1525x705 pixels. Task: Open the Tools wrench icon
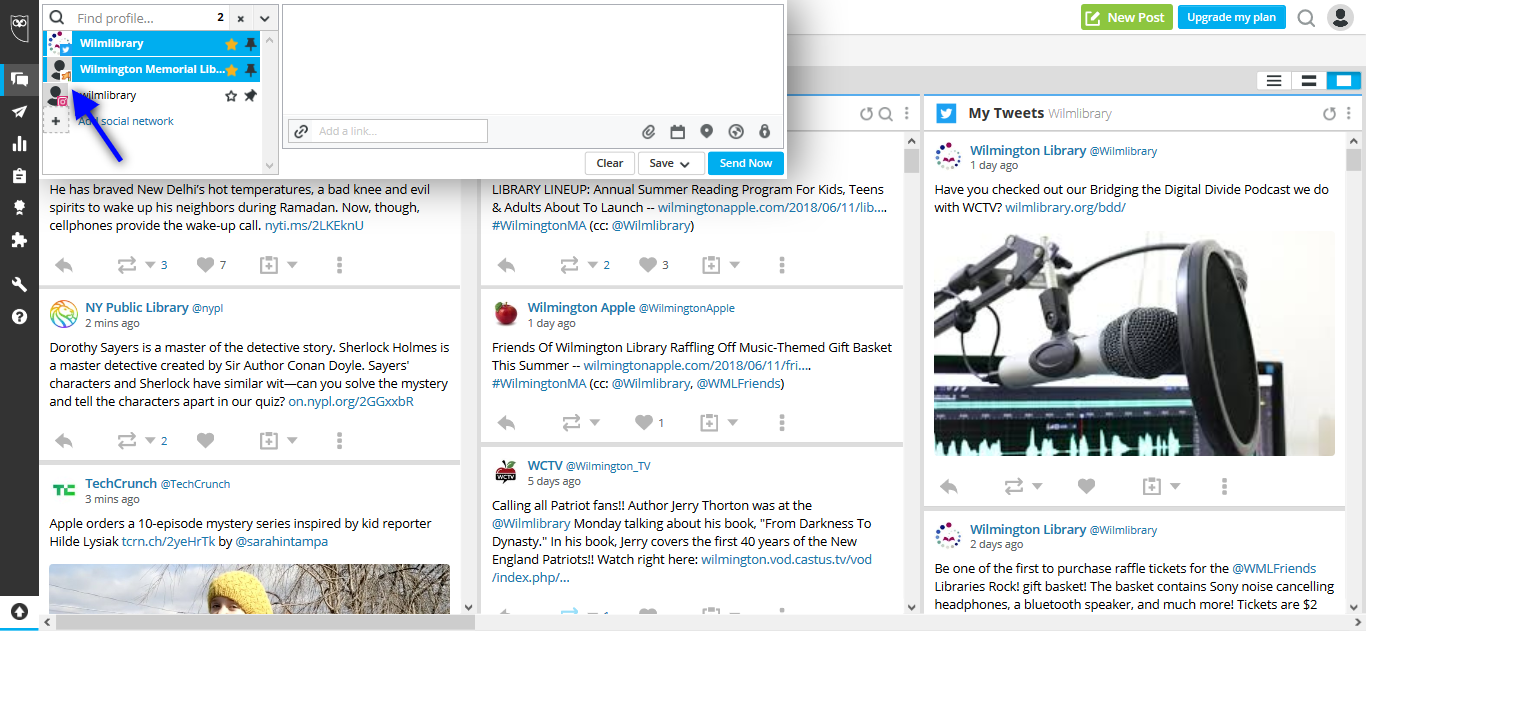point(19,285)
